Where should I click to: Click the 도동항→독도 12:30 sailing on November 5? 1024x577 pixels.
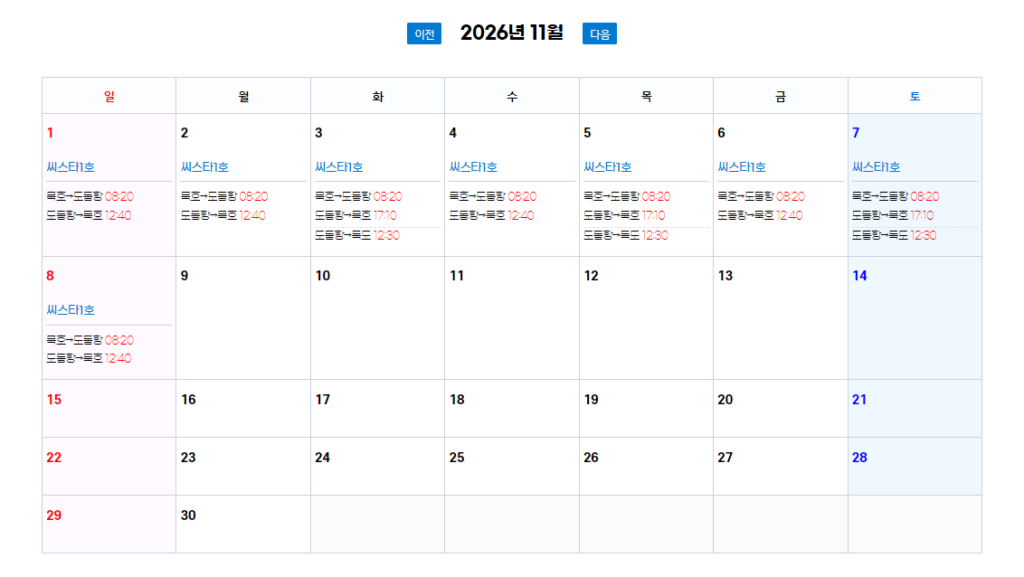[x=626, y=236]
